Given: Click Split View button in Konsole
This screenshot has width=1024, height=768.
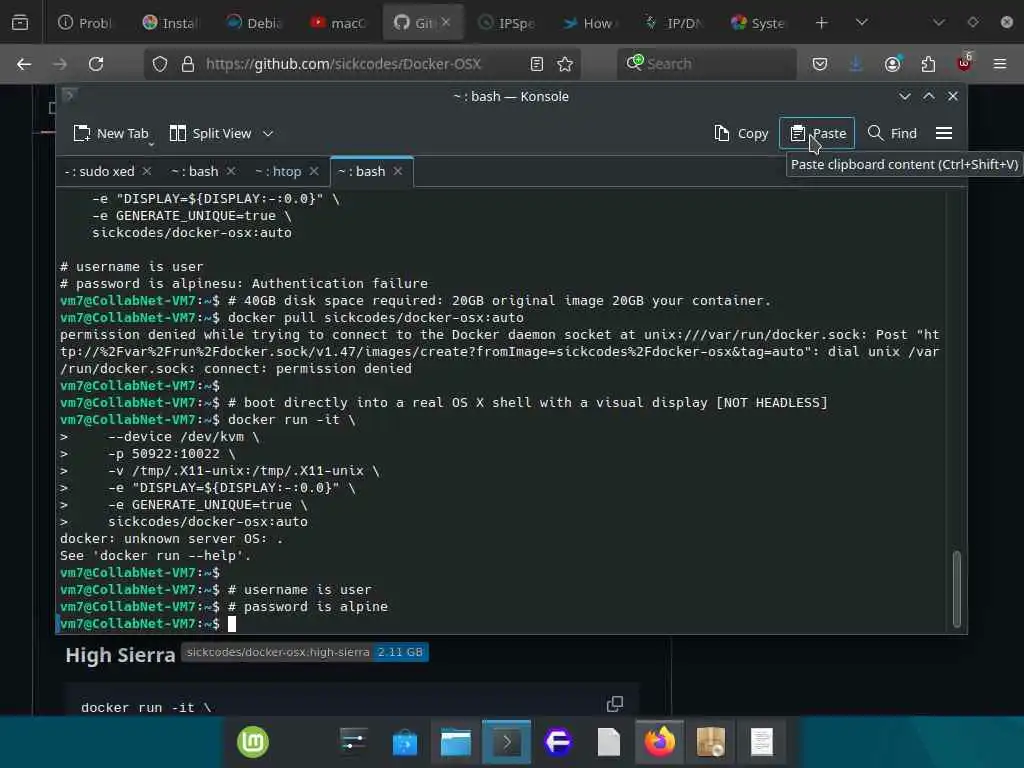Looking at the screenshot, I should click(210, 133).
